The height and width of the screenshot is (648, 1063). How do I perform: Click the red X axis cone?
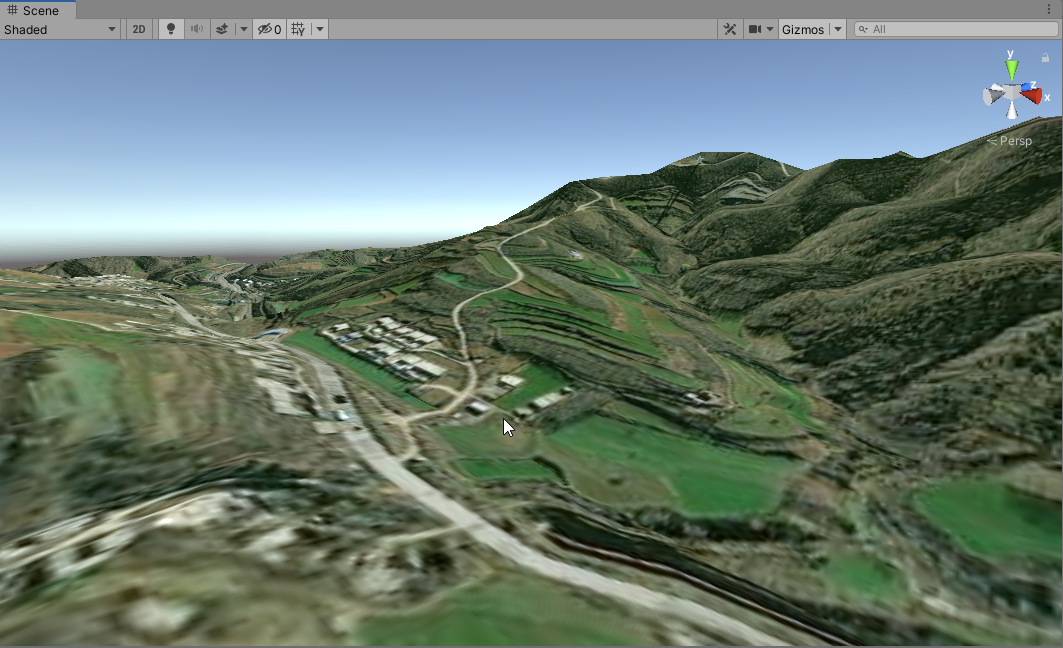(x=1032, y=96)
